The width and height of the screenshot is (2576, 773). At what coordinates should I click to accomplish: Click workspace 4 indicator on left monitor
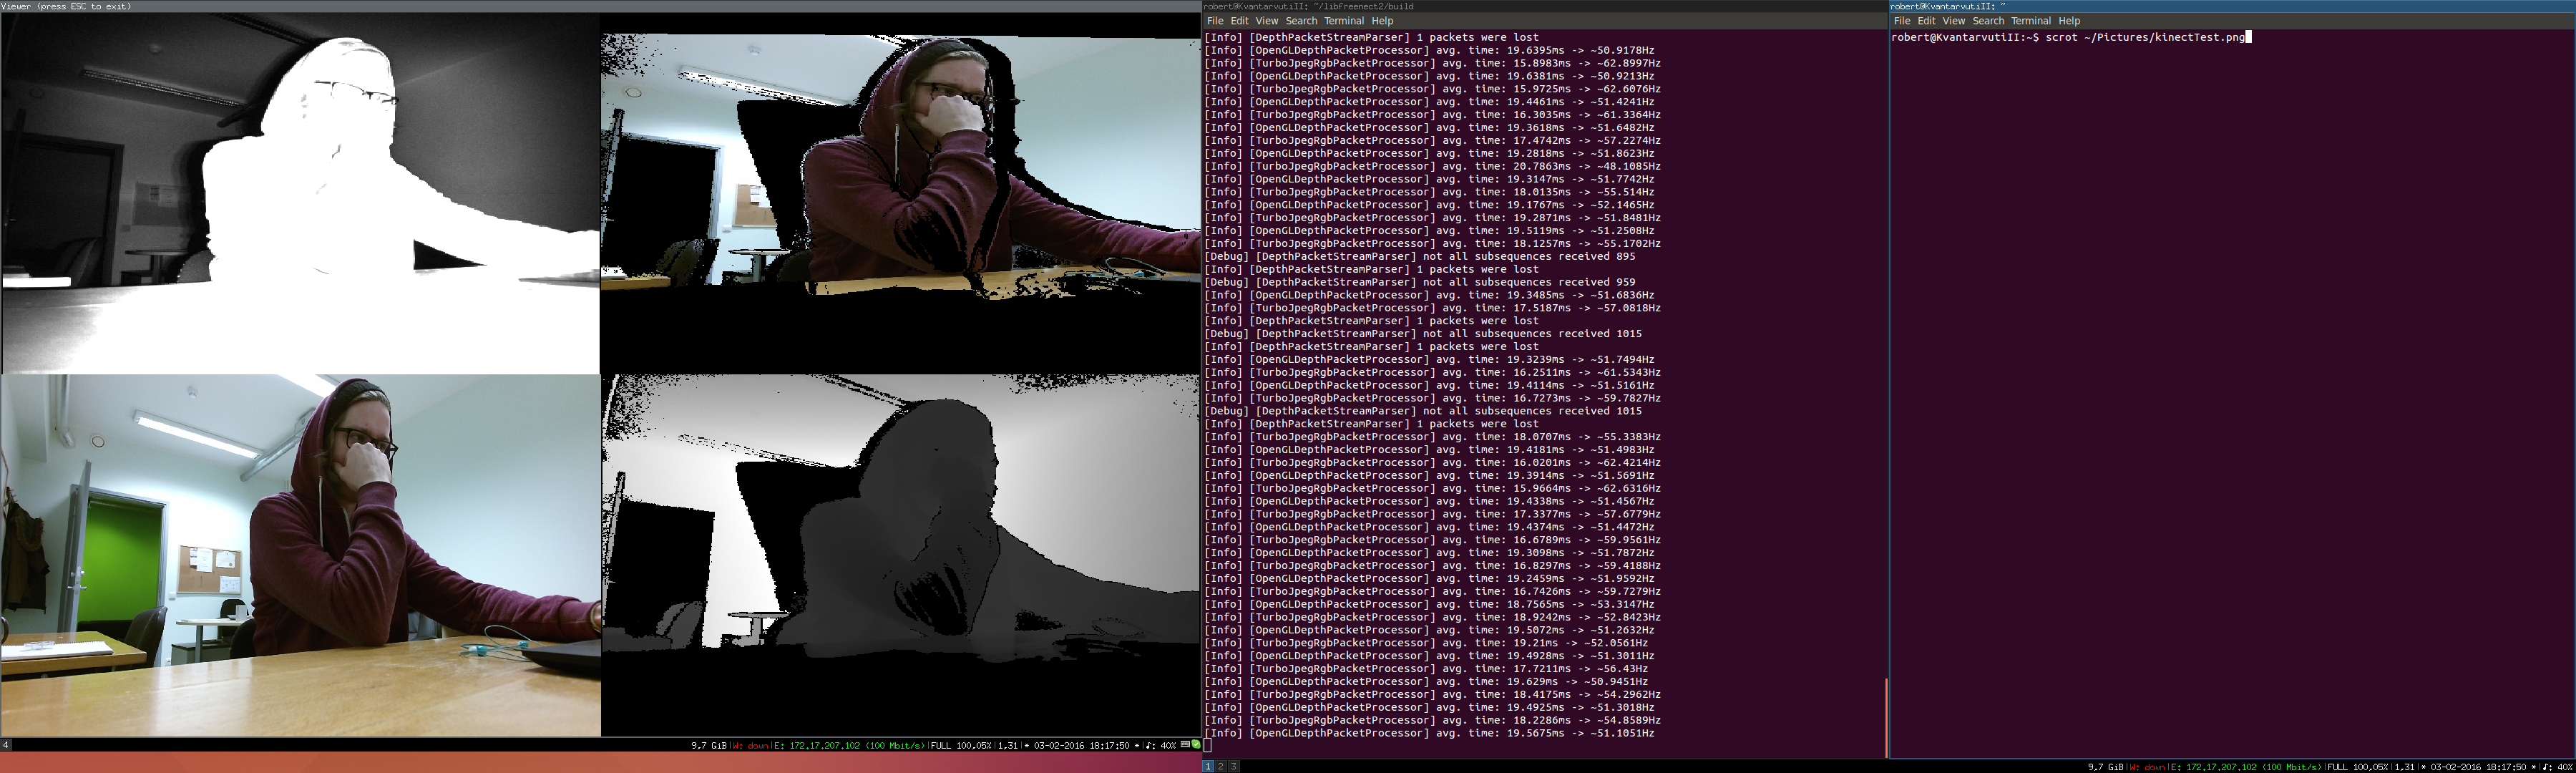[x=6, y=746]
